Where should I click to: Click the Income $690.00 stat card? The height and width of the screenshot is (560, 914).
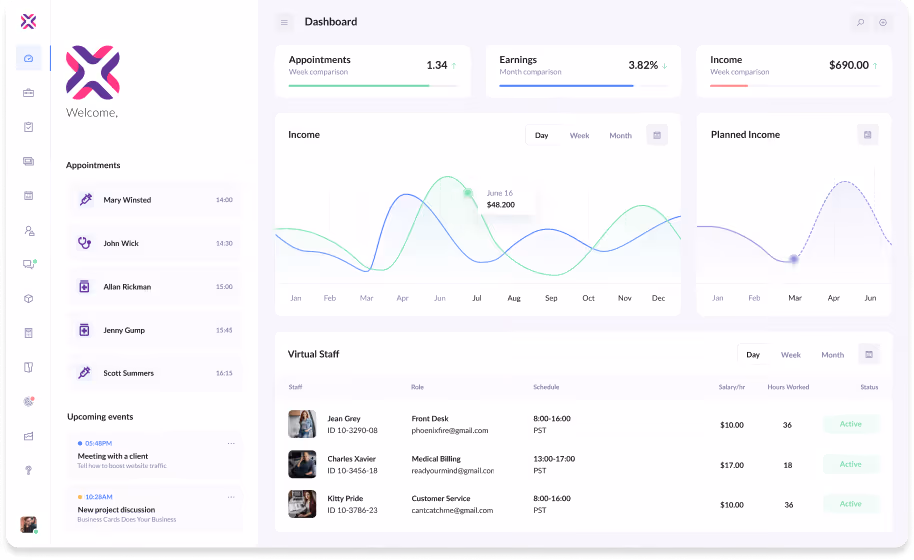pos(794,71)
